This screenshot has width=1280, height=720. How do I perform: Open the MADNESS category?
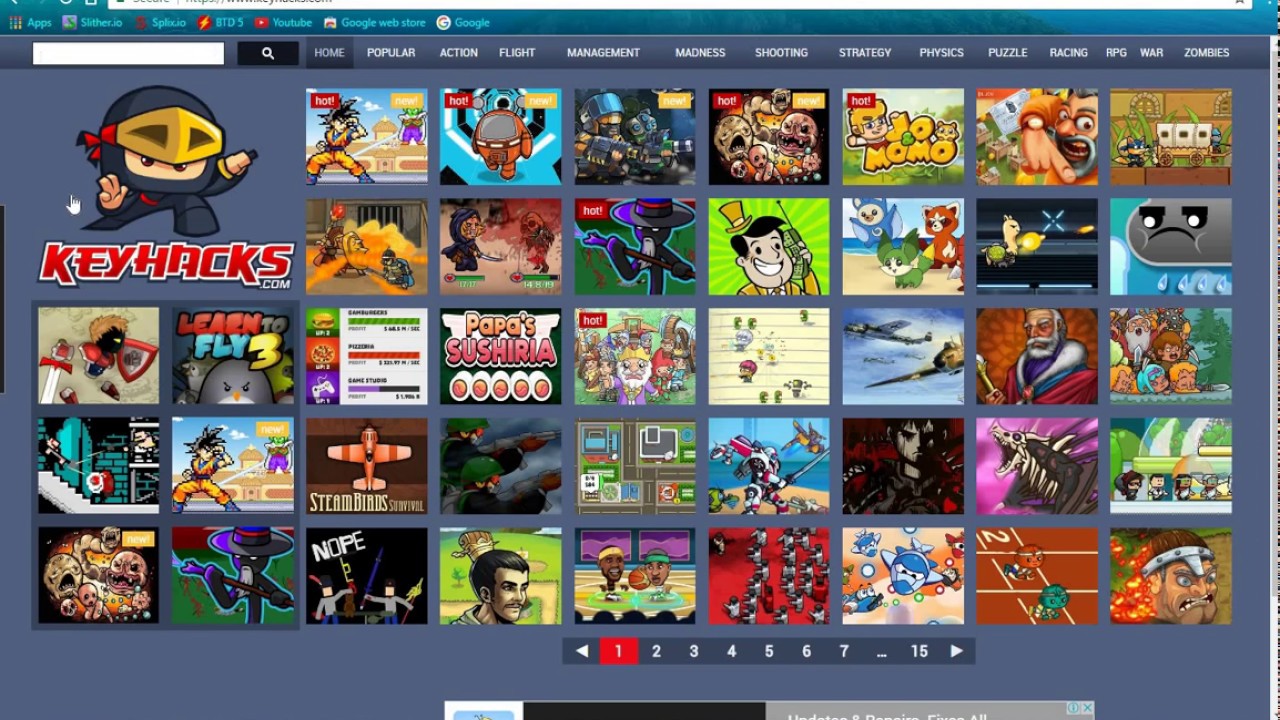(700, 53)
